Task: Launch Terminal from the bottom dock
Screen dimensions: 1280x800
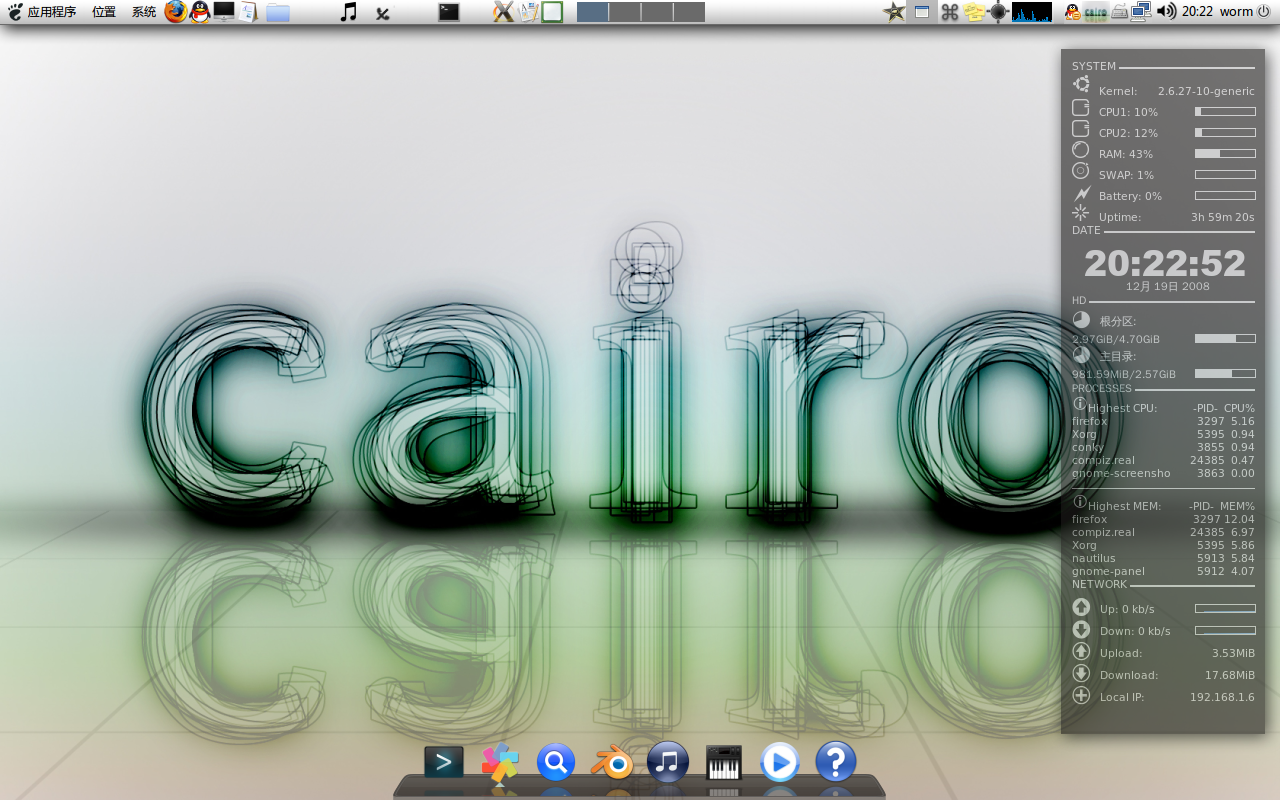Action: 444,763
